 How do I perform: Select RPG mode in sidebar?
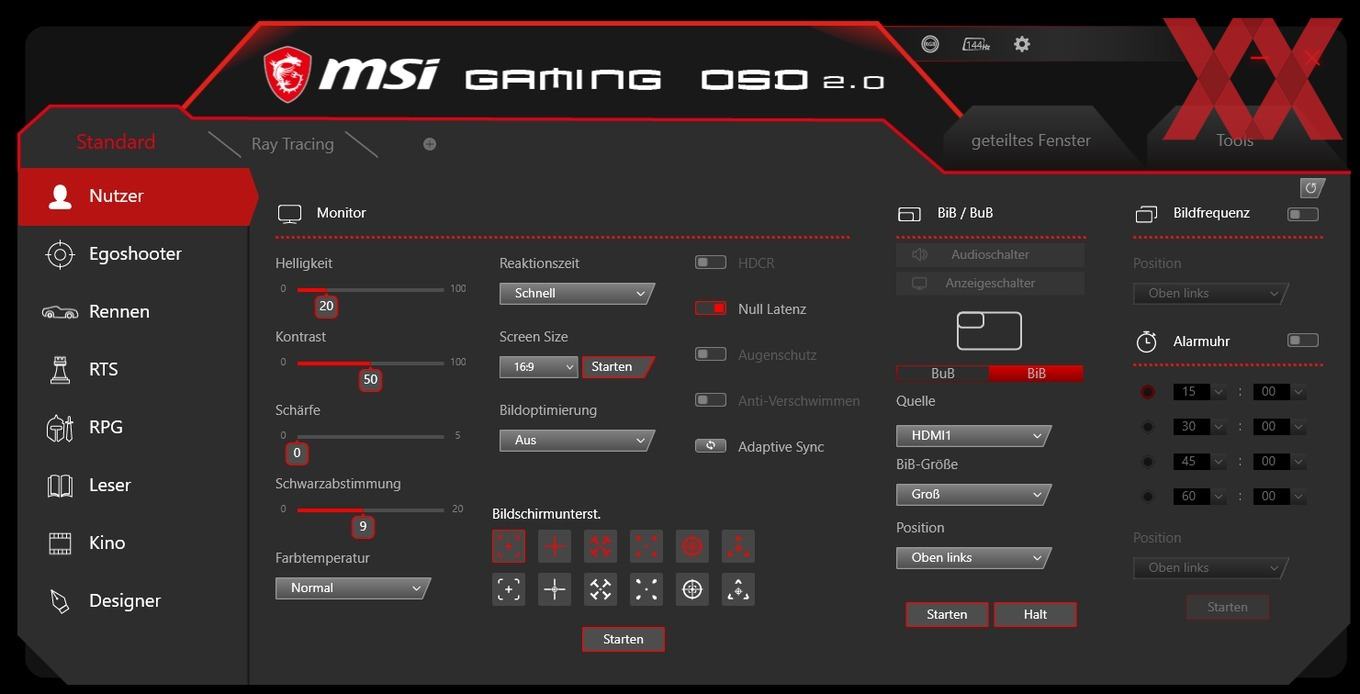pyautogui.click(x=133, y=427)
